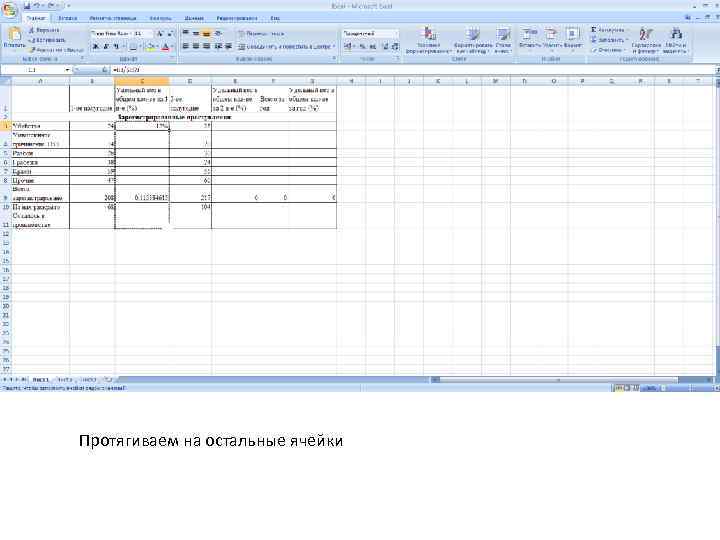720x540 pixels.
Task: Decrease cell indent
Action: tap(218, 46)
